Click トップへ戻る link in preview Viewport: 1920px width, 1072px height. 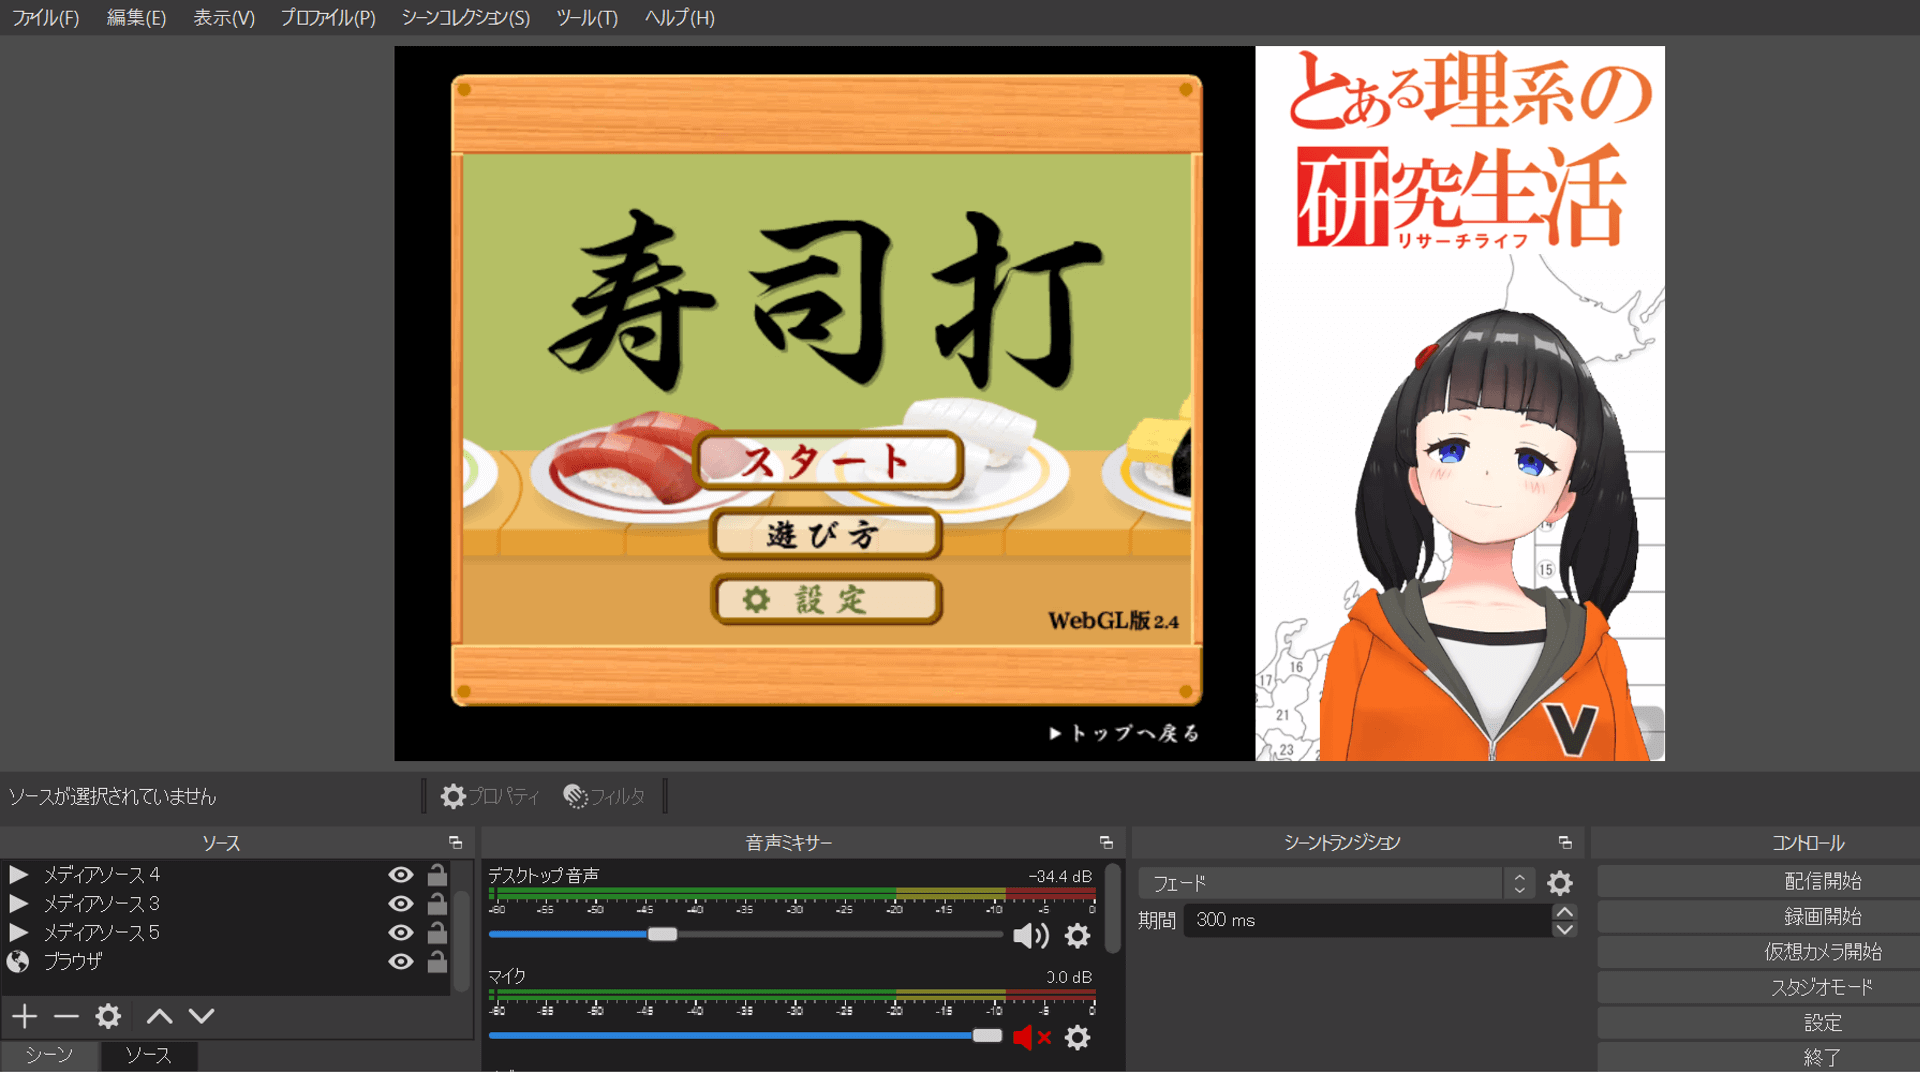click(x=1124, y=733)
